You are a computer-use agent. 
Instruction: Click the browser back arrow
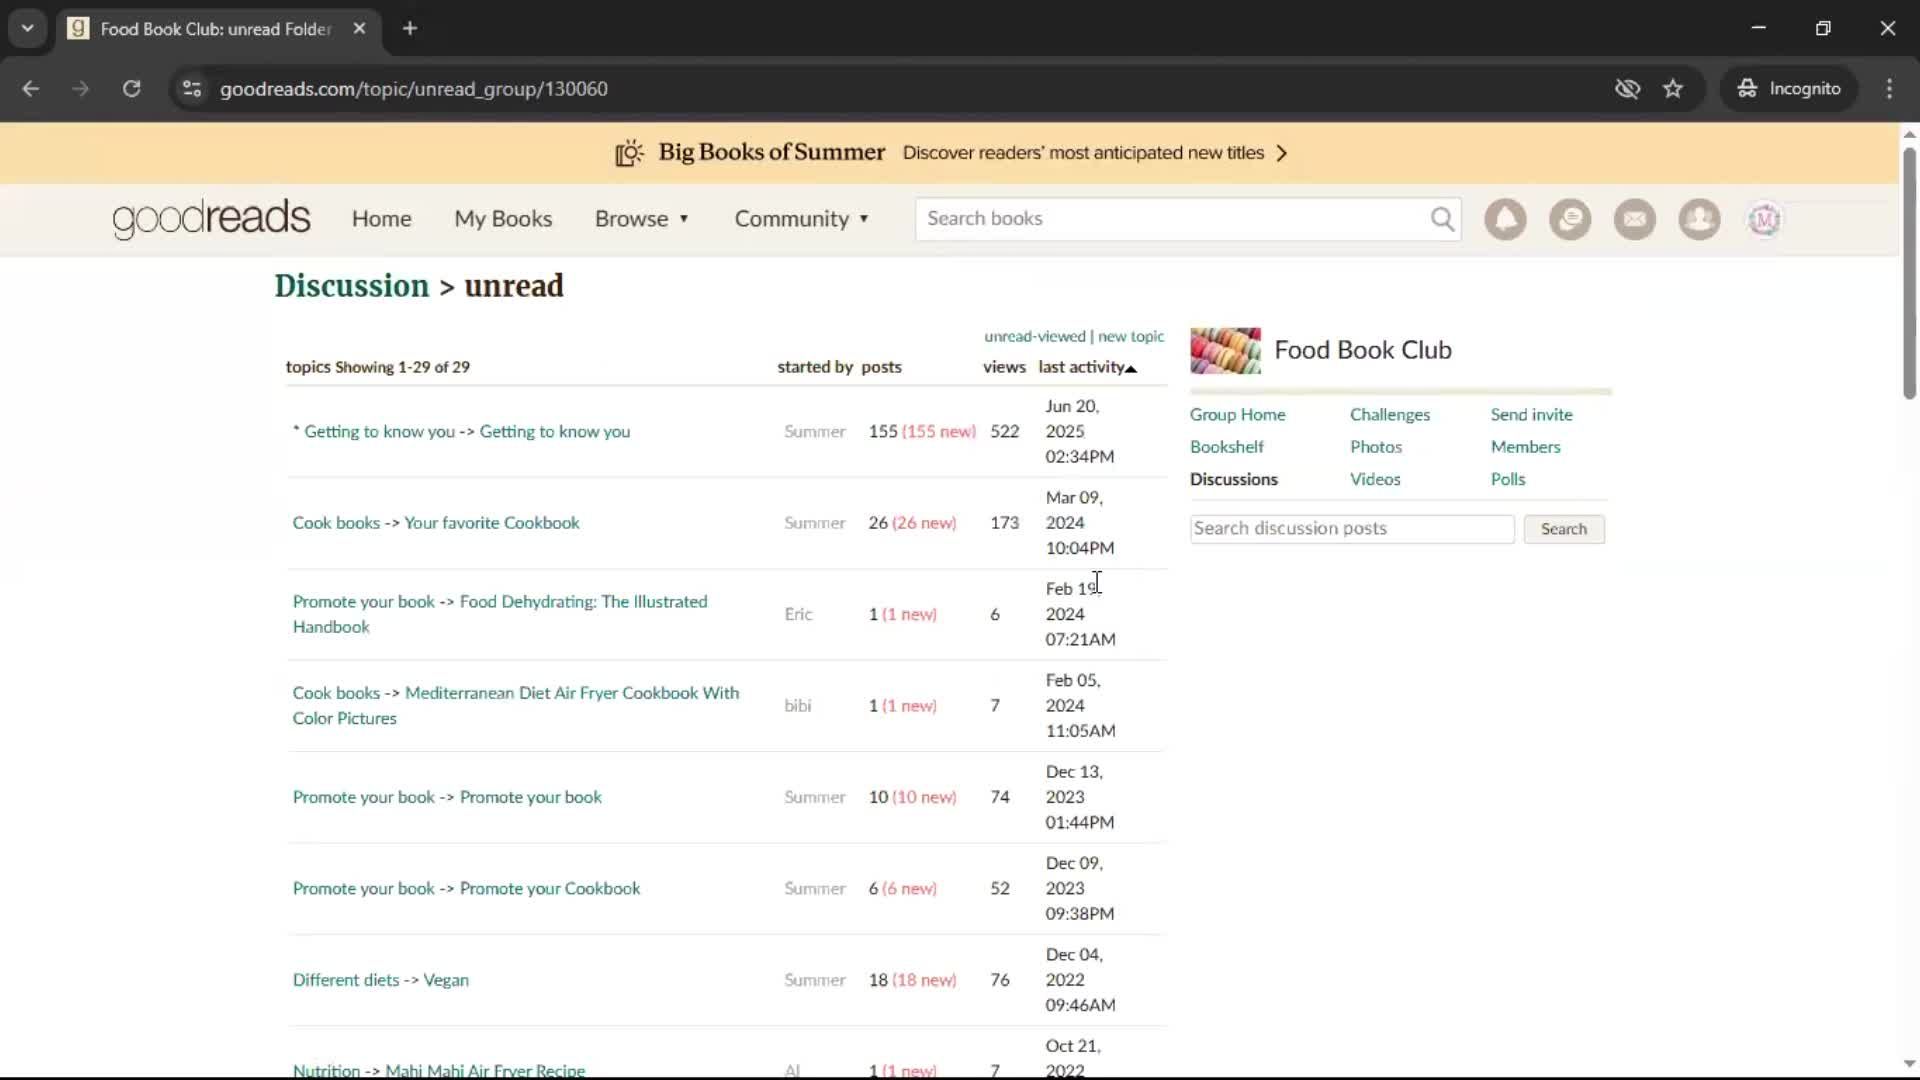[31, 89]
